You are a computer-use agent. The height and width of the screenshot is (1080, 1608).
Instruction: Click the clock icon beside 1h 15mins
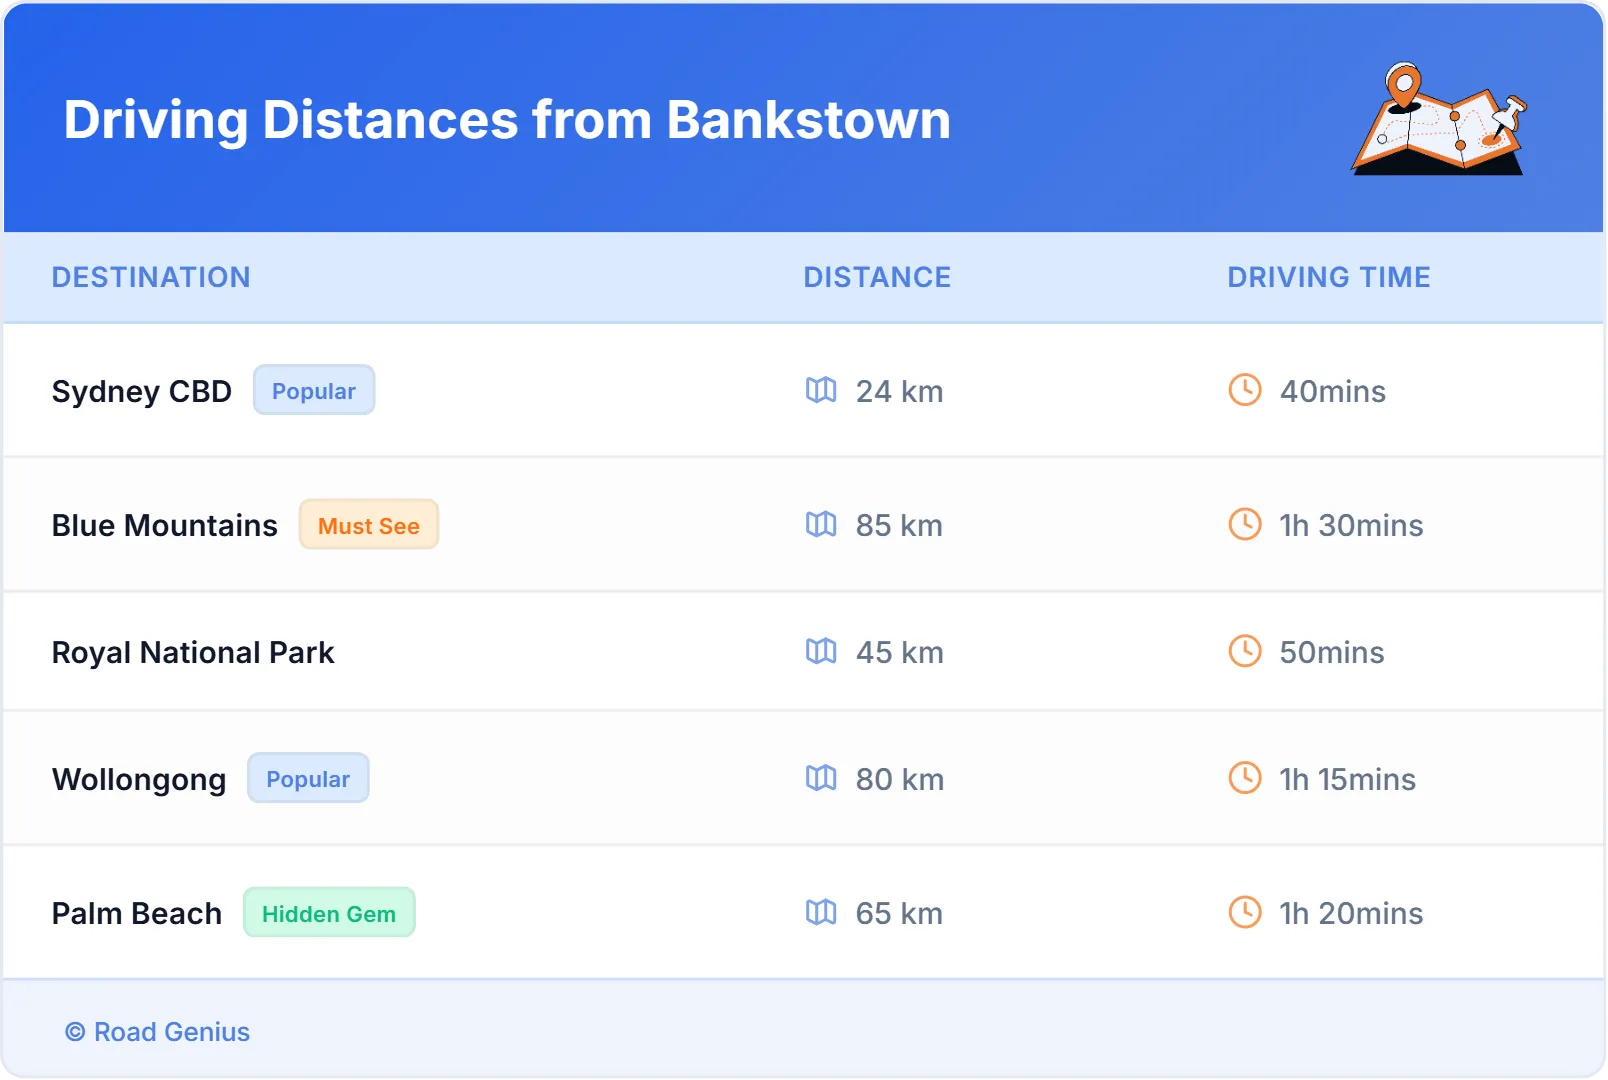click(x=1245, y=778)
